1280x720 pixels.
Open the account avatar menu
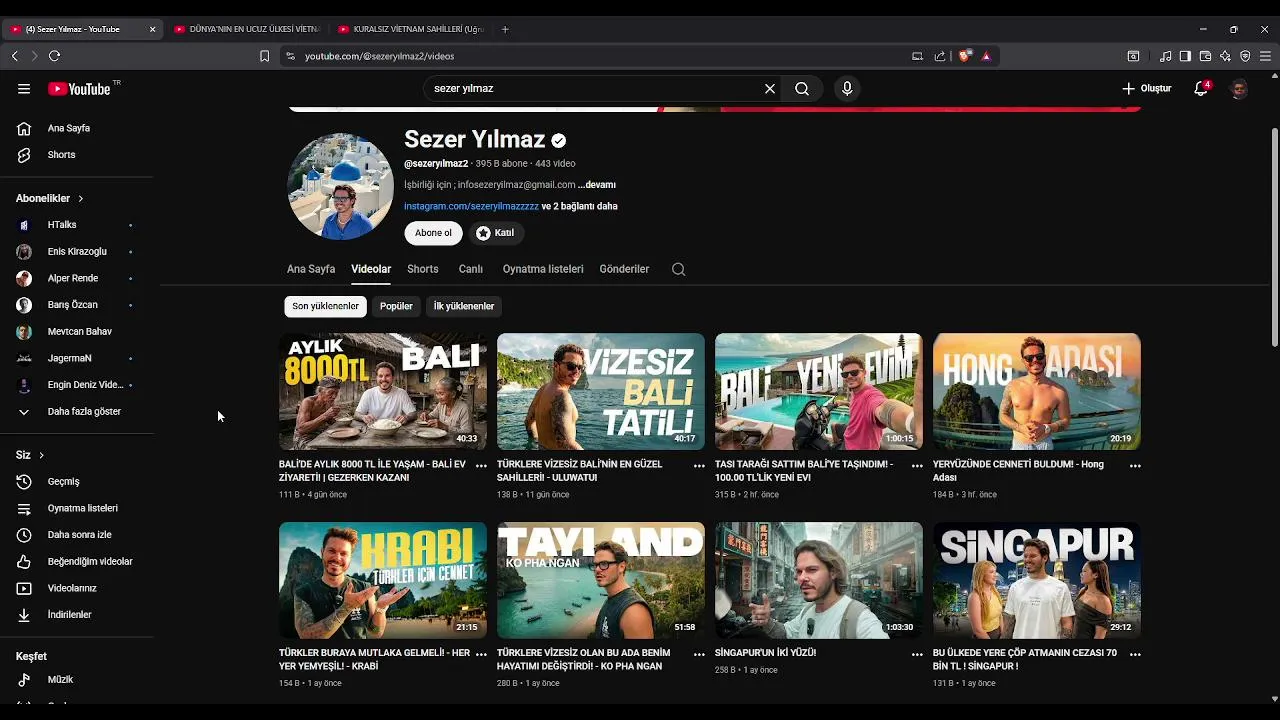tap(1239, 89)
